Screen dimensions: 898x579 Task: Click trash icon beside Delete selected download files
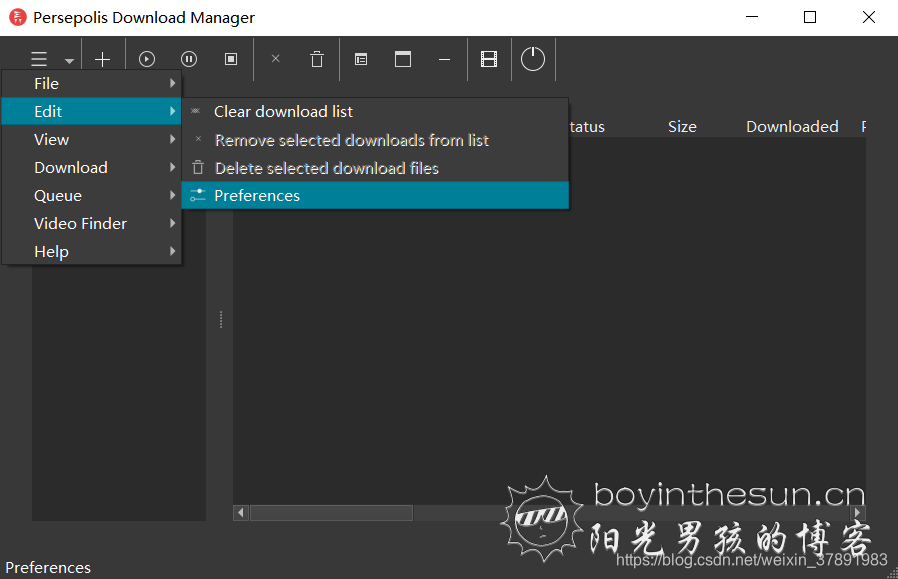tap(198, 167)
